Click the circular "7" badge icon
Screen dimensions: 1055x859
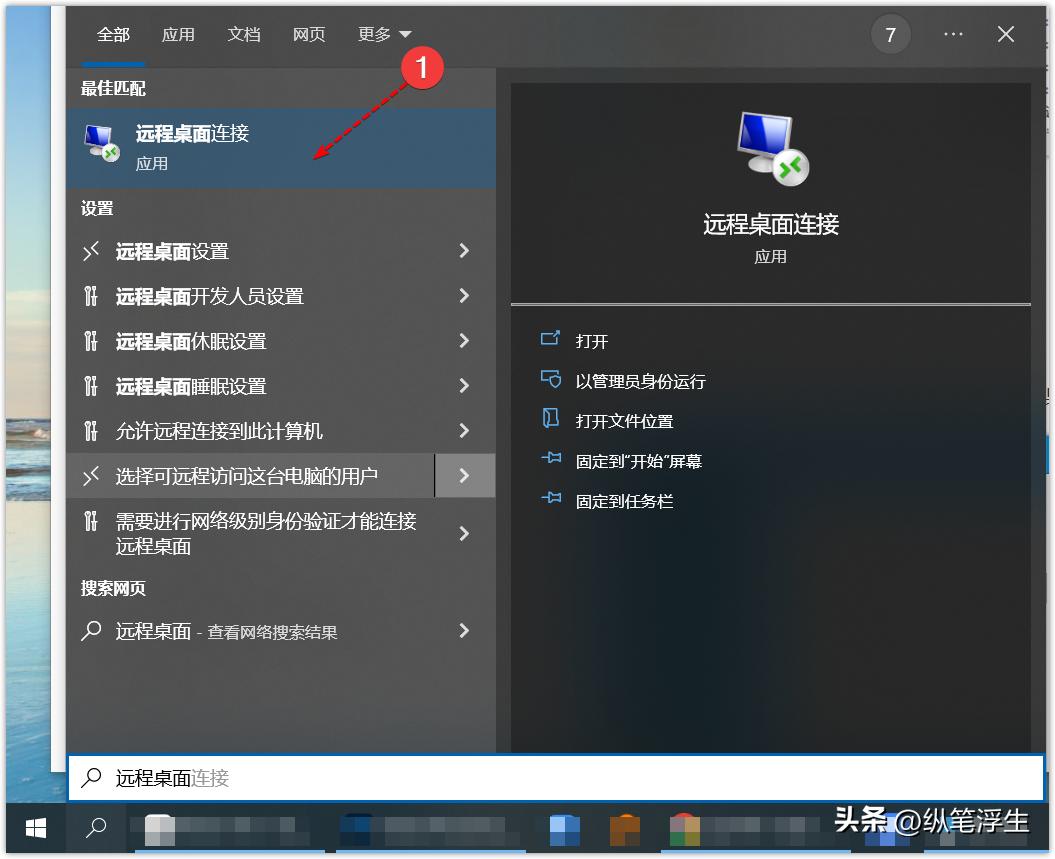[x=890, y=34]
